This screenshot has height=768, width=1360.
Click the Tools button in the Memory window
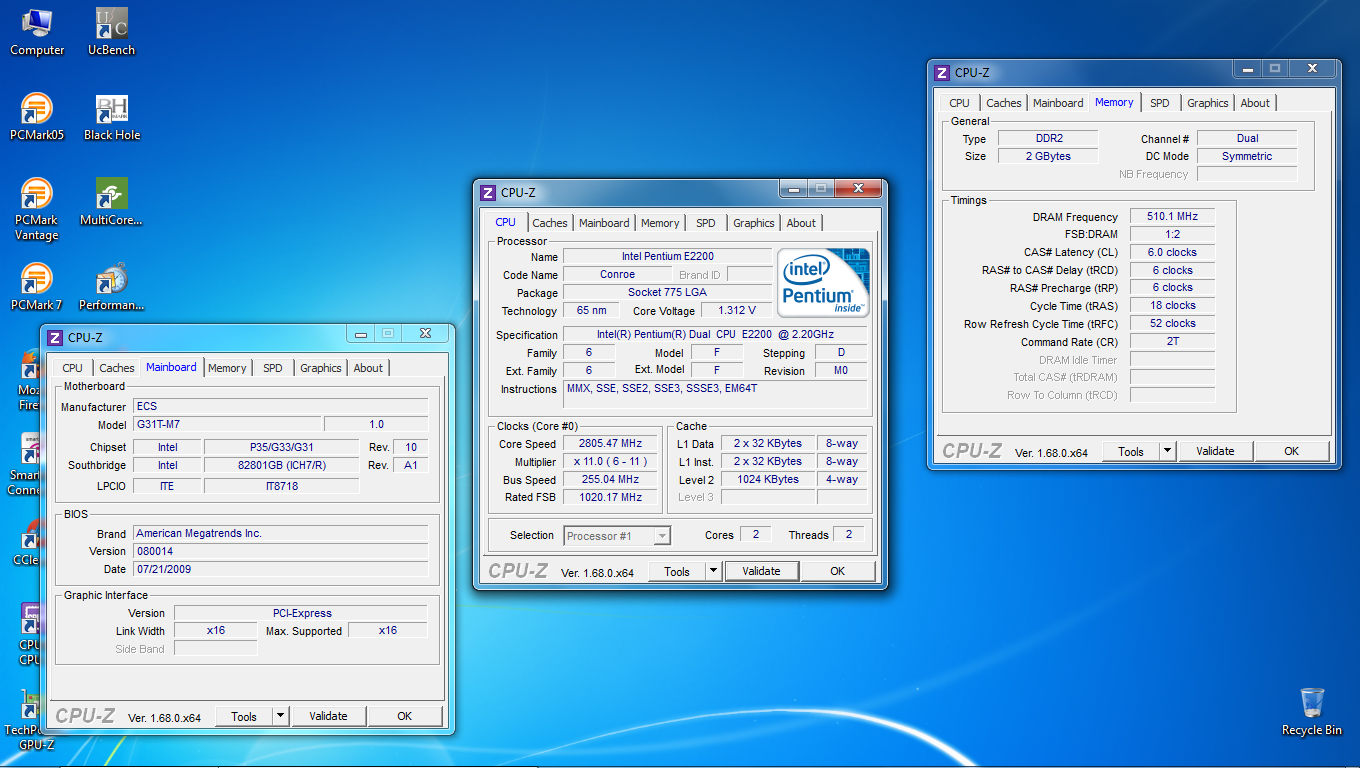tap(1131, 451)
